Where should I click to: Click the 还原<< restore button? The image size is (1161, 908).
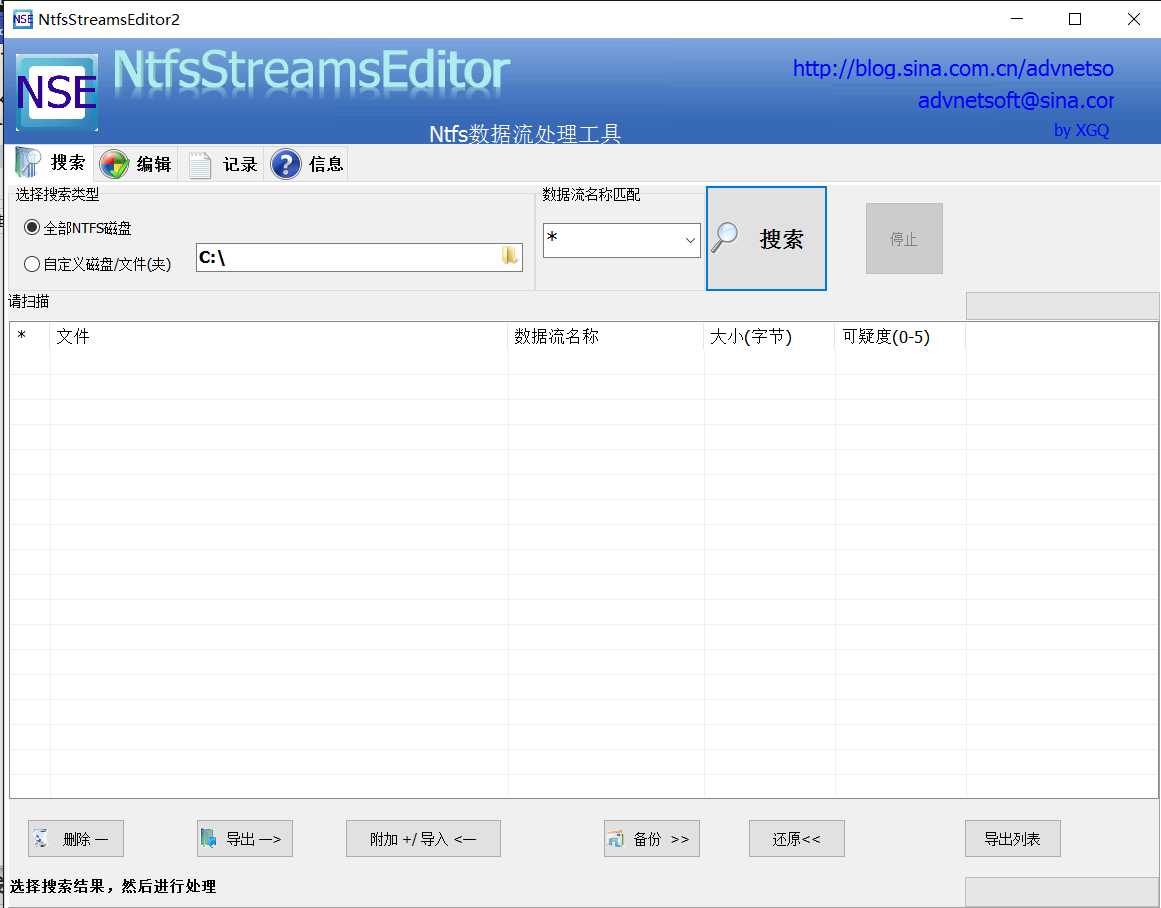coord(797,838)
